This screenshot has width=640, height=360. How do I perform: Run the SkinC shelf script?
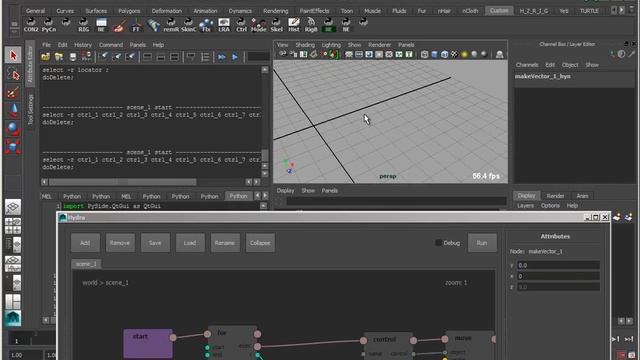[x=189, y=25]
